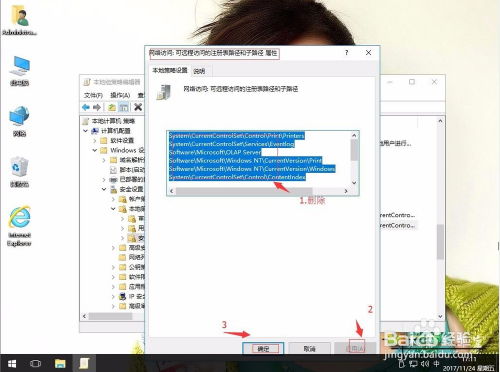
Task: Switch to the 说明 tab
Action: (x=199, y=71)
